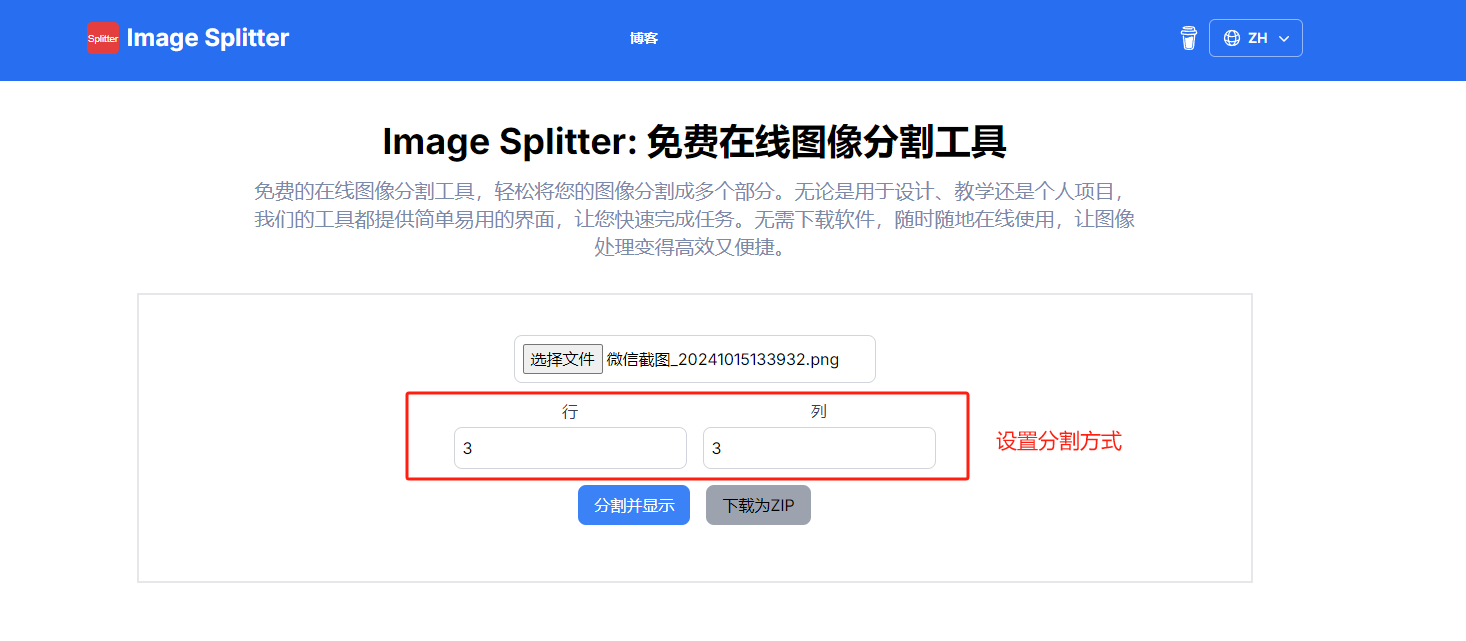This screenshot has height=641, width=1466.
Task: Focus the 列 number input field
Action: coord(819,448)
